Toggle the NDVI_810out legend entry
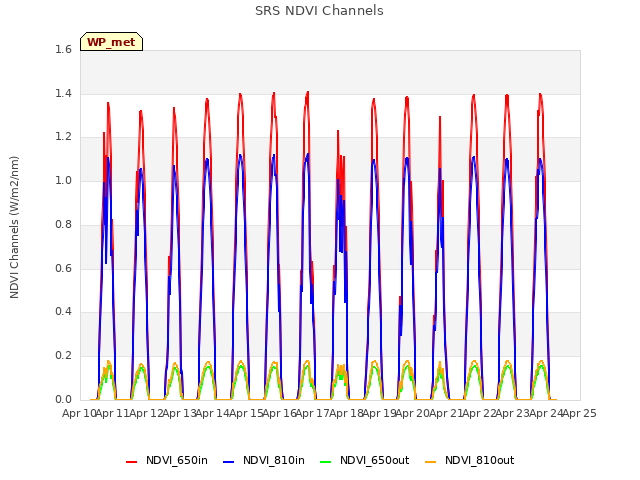640x480 pixels. tap(469, 460)
